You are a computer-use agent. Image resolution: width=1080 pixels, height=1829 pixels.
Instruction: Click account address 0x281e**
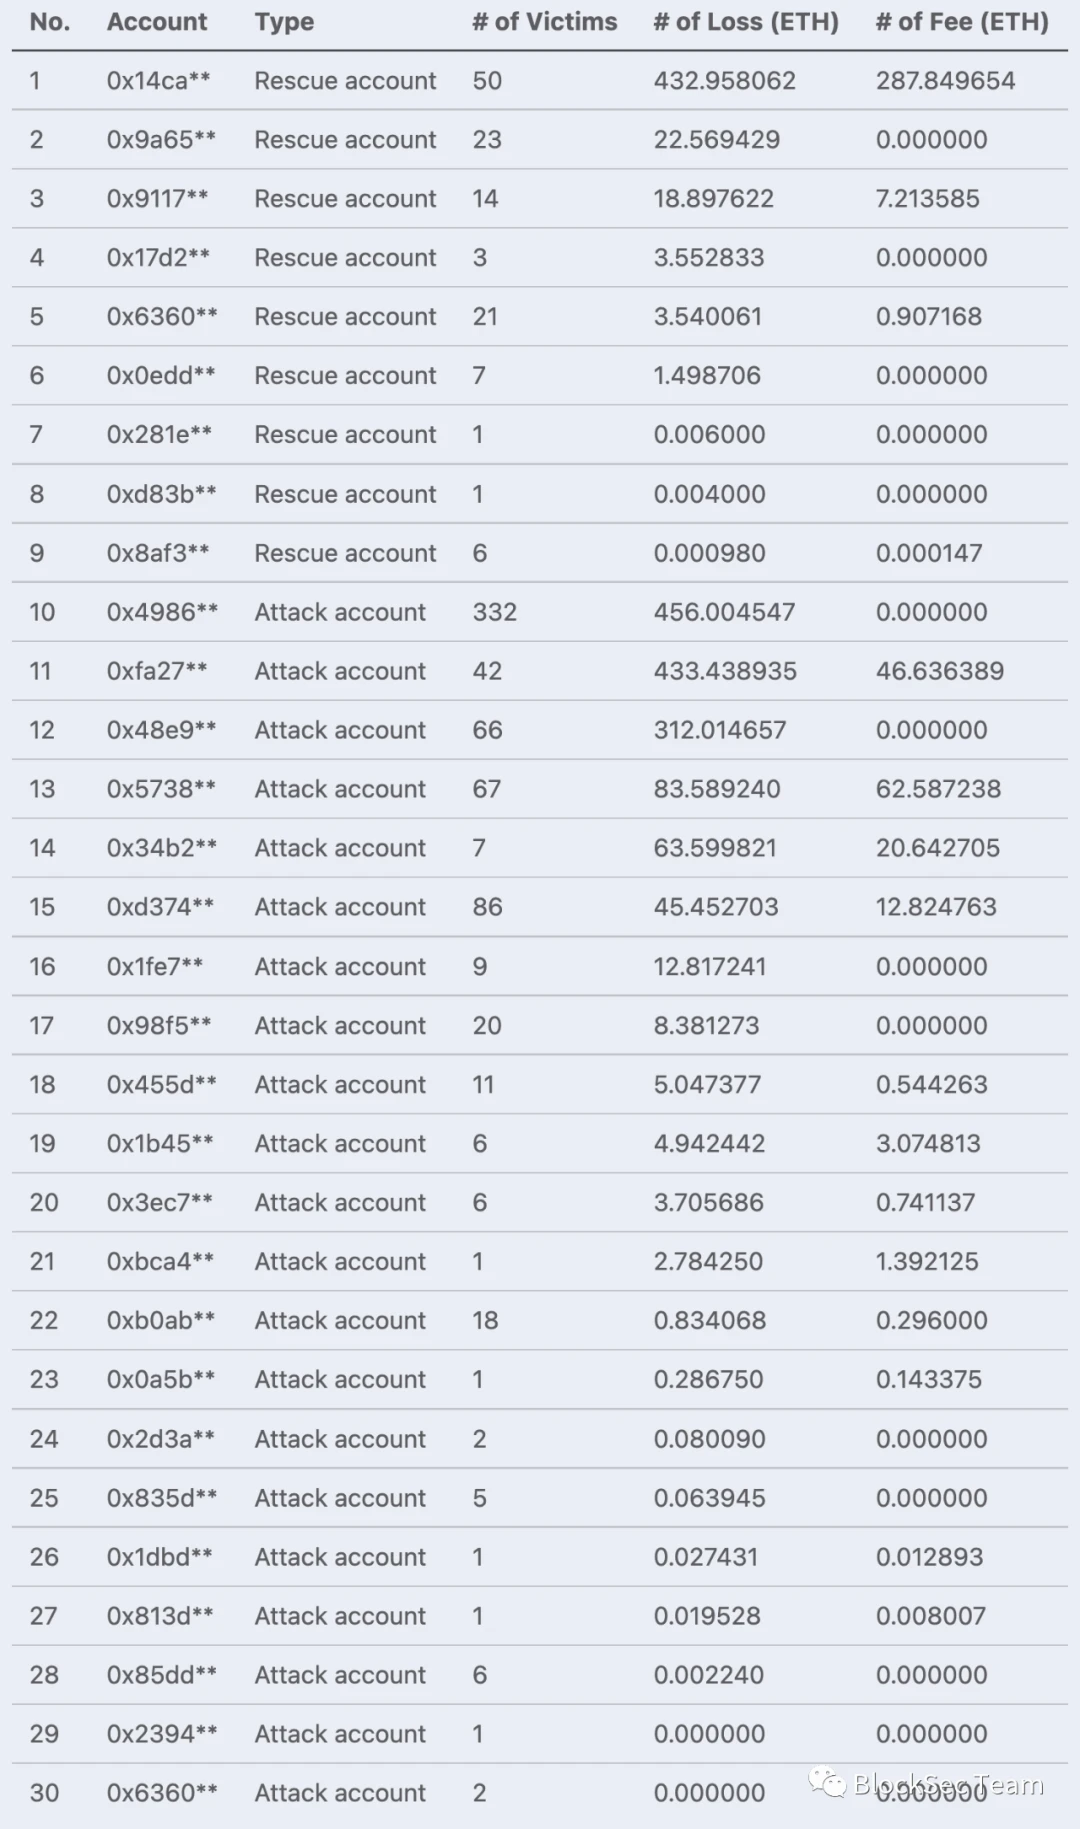[x=160, y=435]
